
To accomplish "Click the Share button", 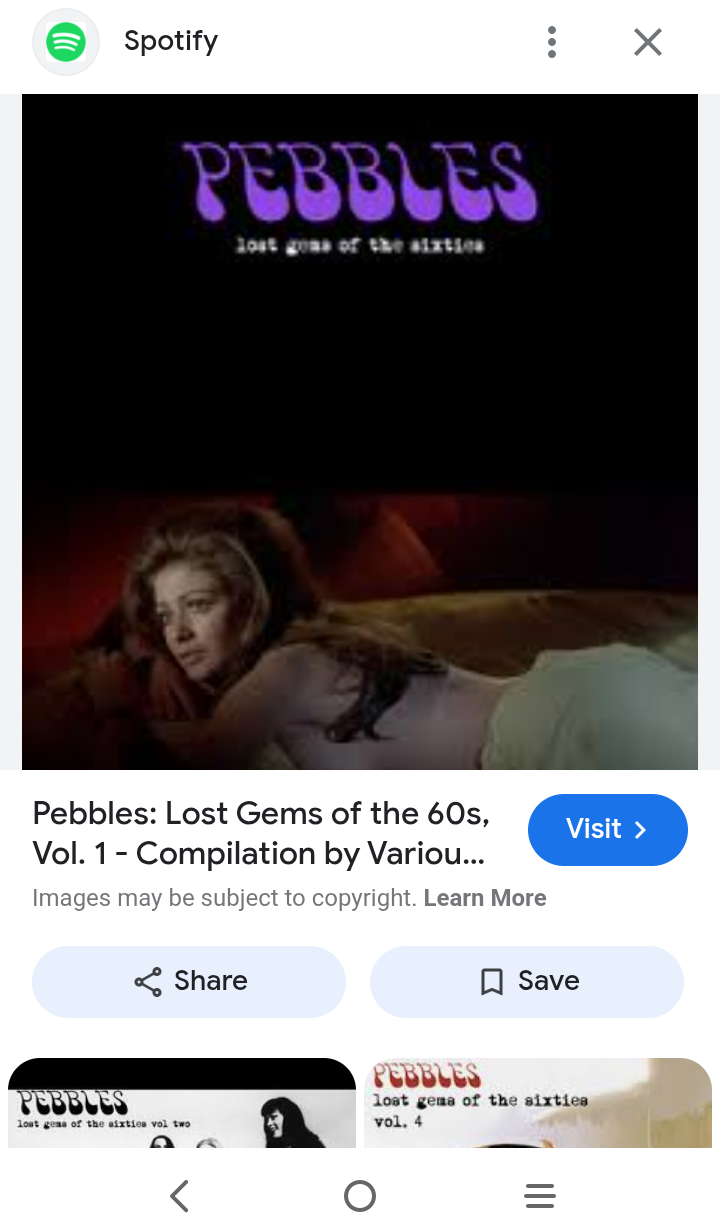I will point(189,981).
